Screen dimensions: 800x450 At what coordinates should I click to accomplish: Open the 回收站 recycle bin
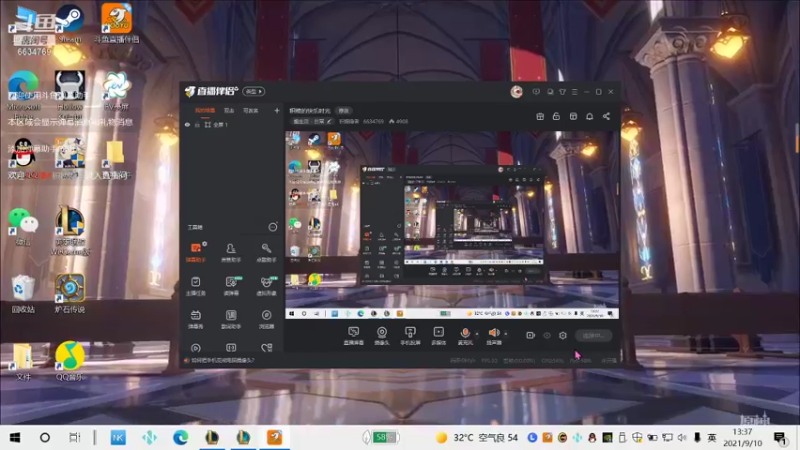23,293
